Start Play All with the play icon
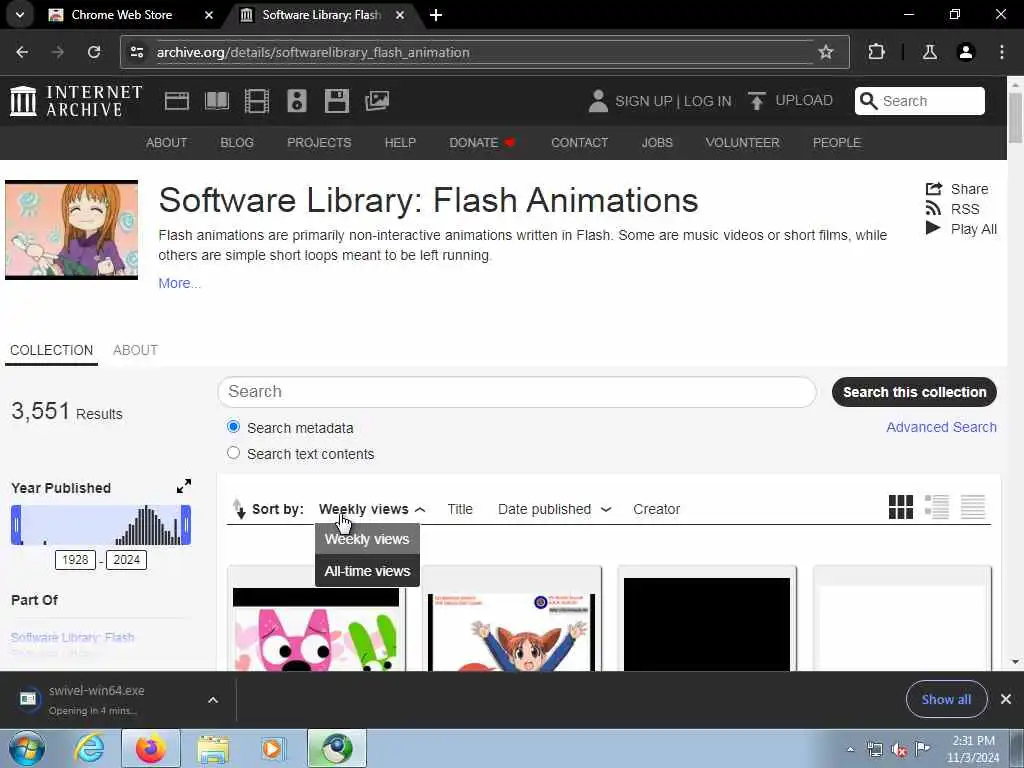This screenshot has width=1024, height=768. (x=933, y=229)
